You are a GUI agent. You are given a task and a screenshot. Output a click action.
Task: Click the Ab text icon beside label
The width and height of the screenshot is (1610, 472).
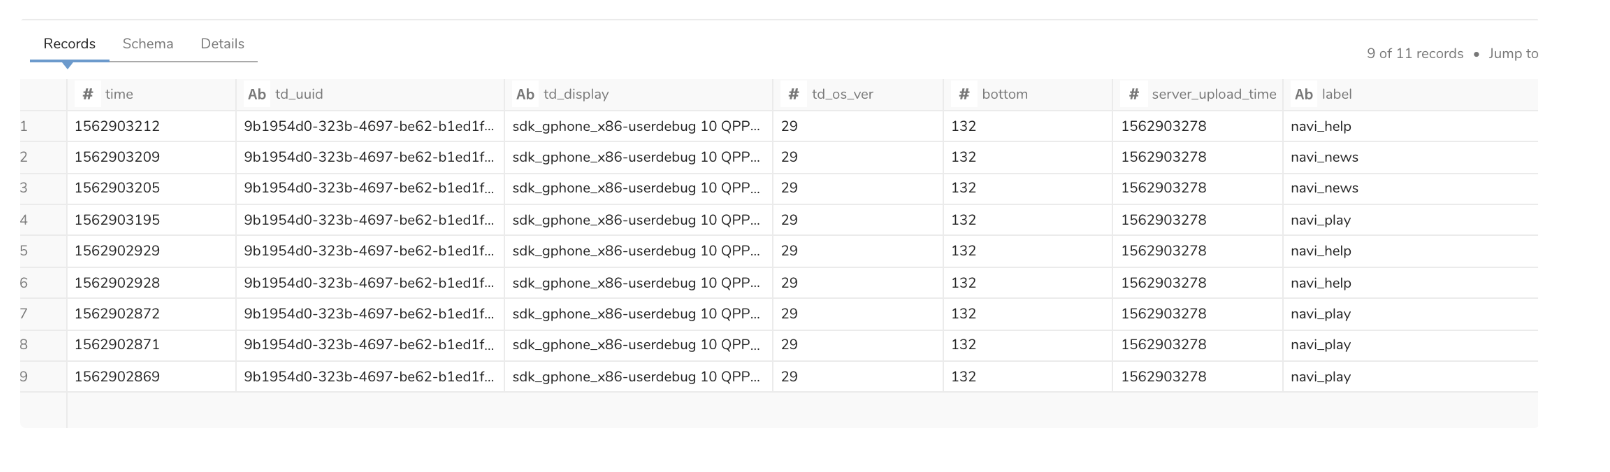click(1304, 94)
